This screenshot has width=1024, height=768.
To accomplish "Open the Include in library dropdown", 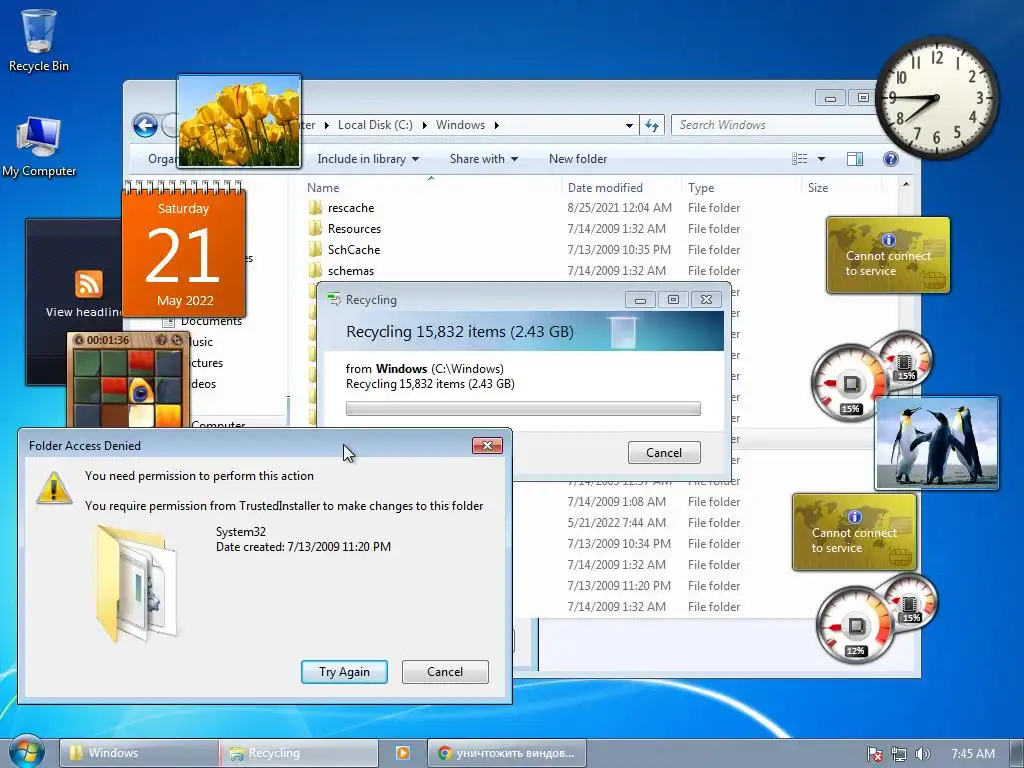I will point(368,159).
